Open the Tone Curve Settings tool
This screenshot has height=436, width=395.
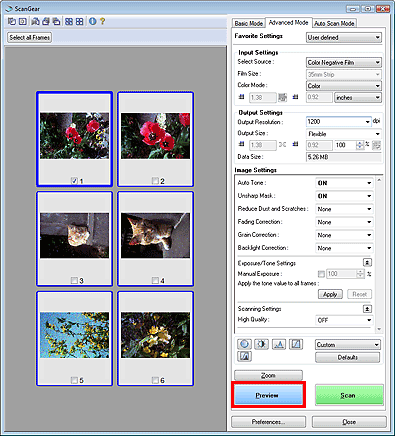click(x=296, y=344)
